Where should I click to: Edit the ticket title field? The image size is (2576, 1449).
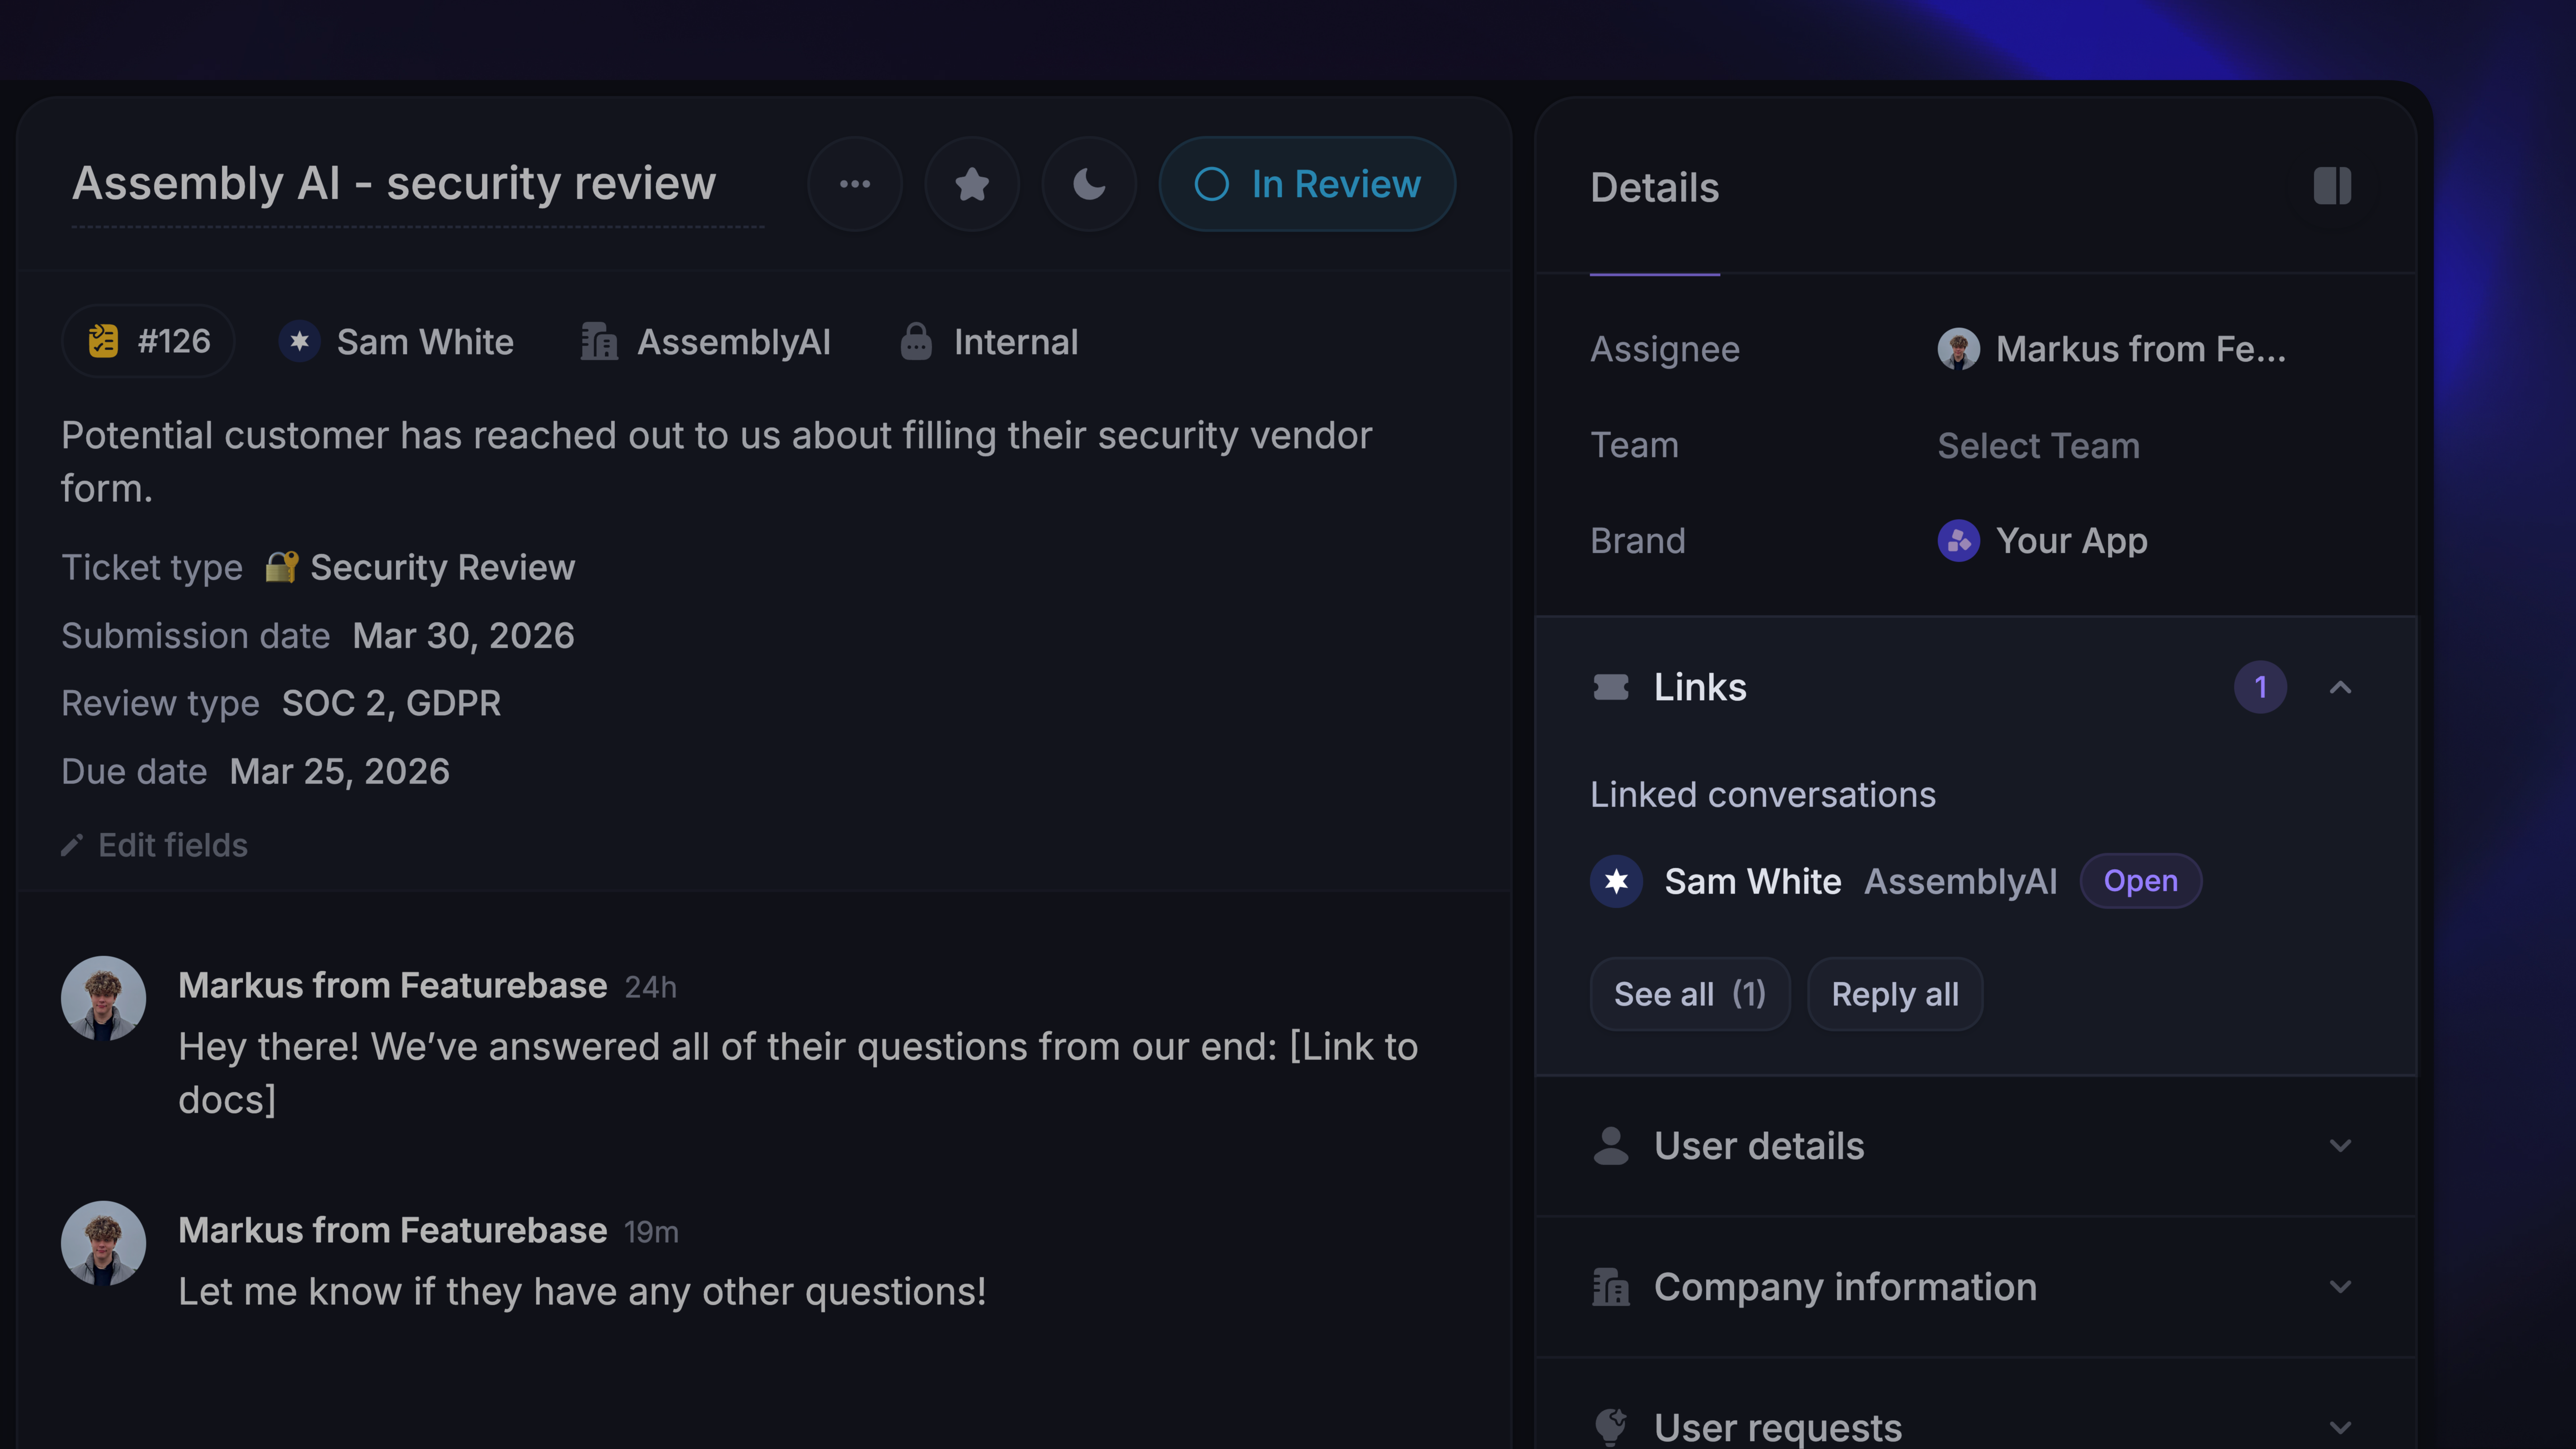(x=418, y=184)
